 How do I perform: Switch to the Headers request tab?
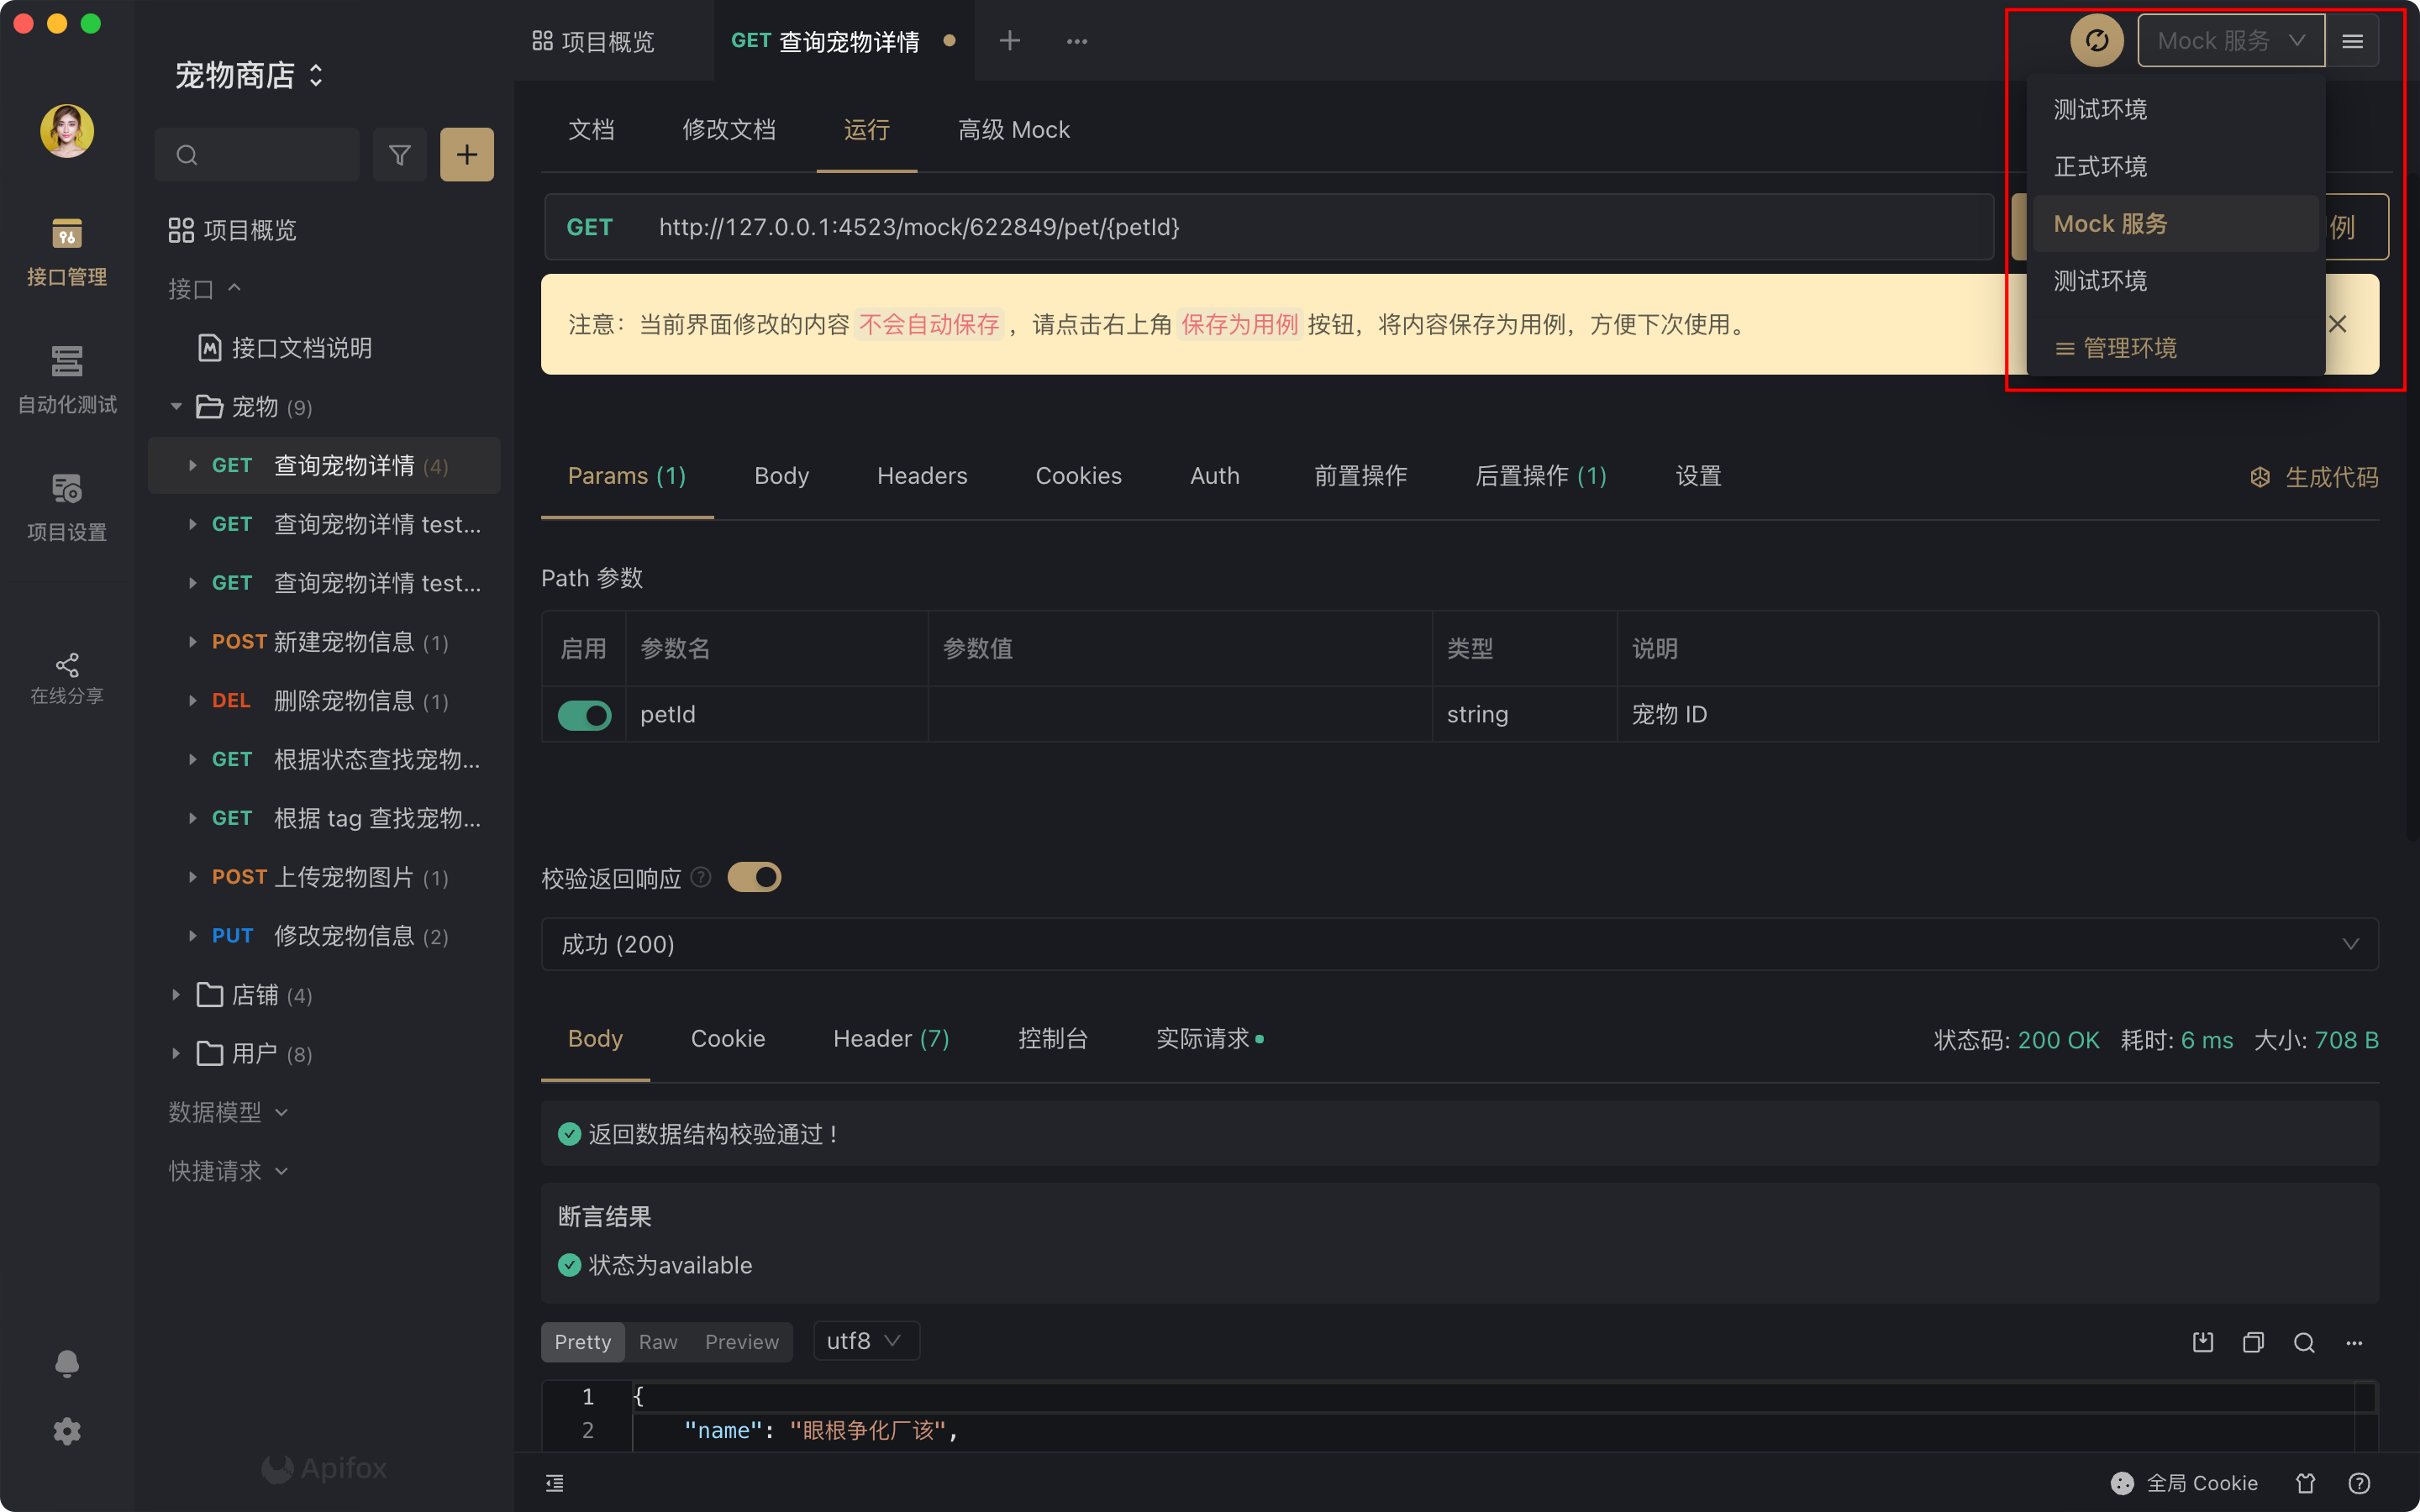[x=921, y=476]
